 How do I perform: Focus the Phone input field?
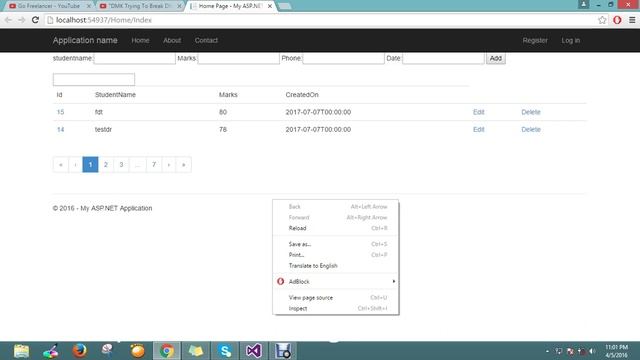click(343, 58)
